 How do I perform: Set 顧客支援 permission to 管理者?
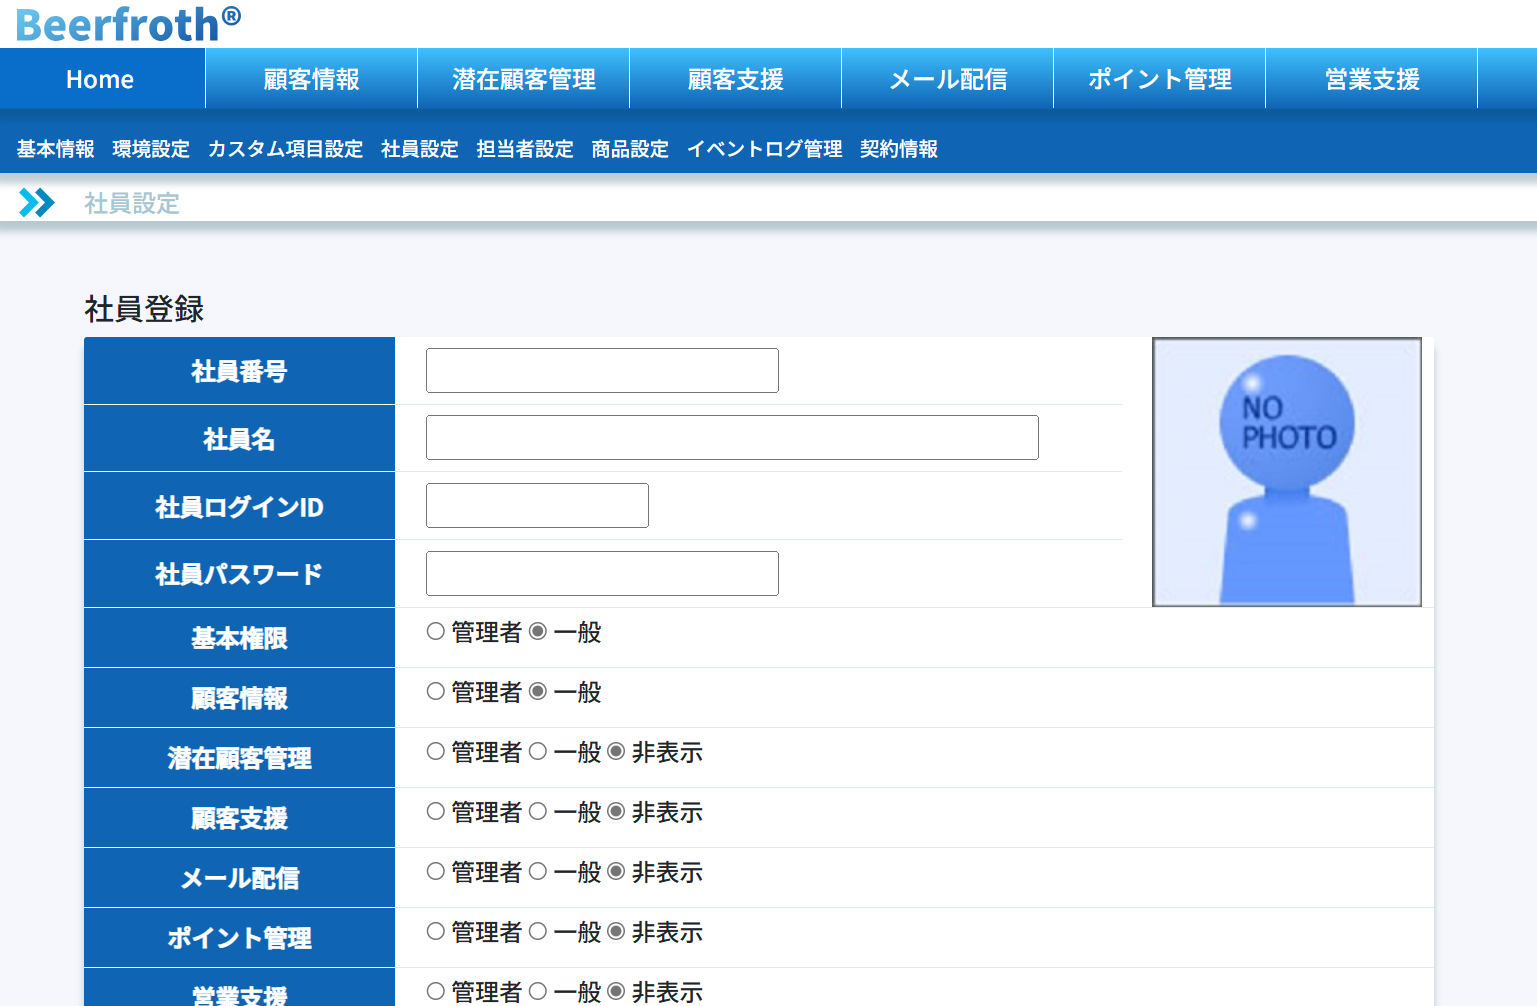(436, 811)
